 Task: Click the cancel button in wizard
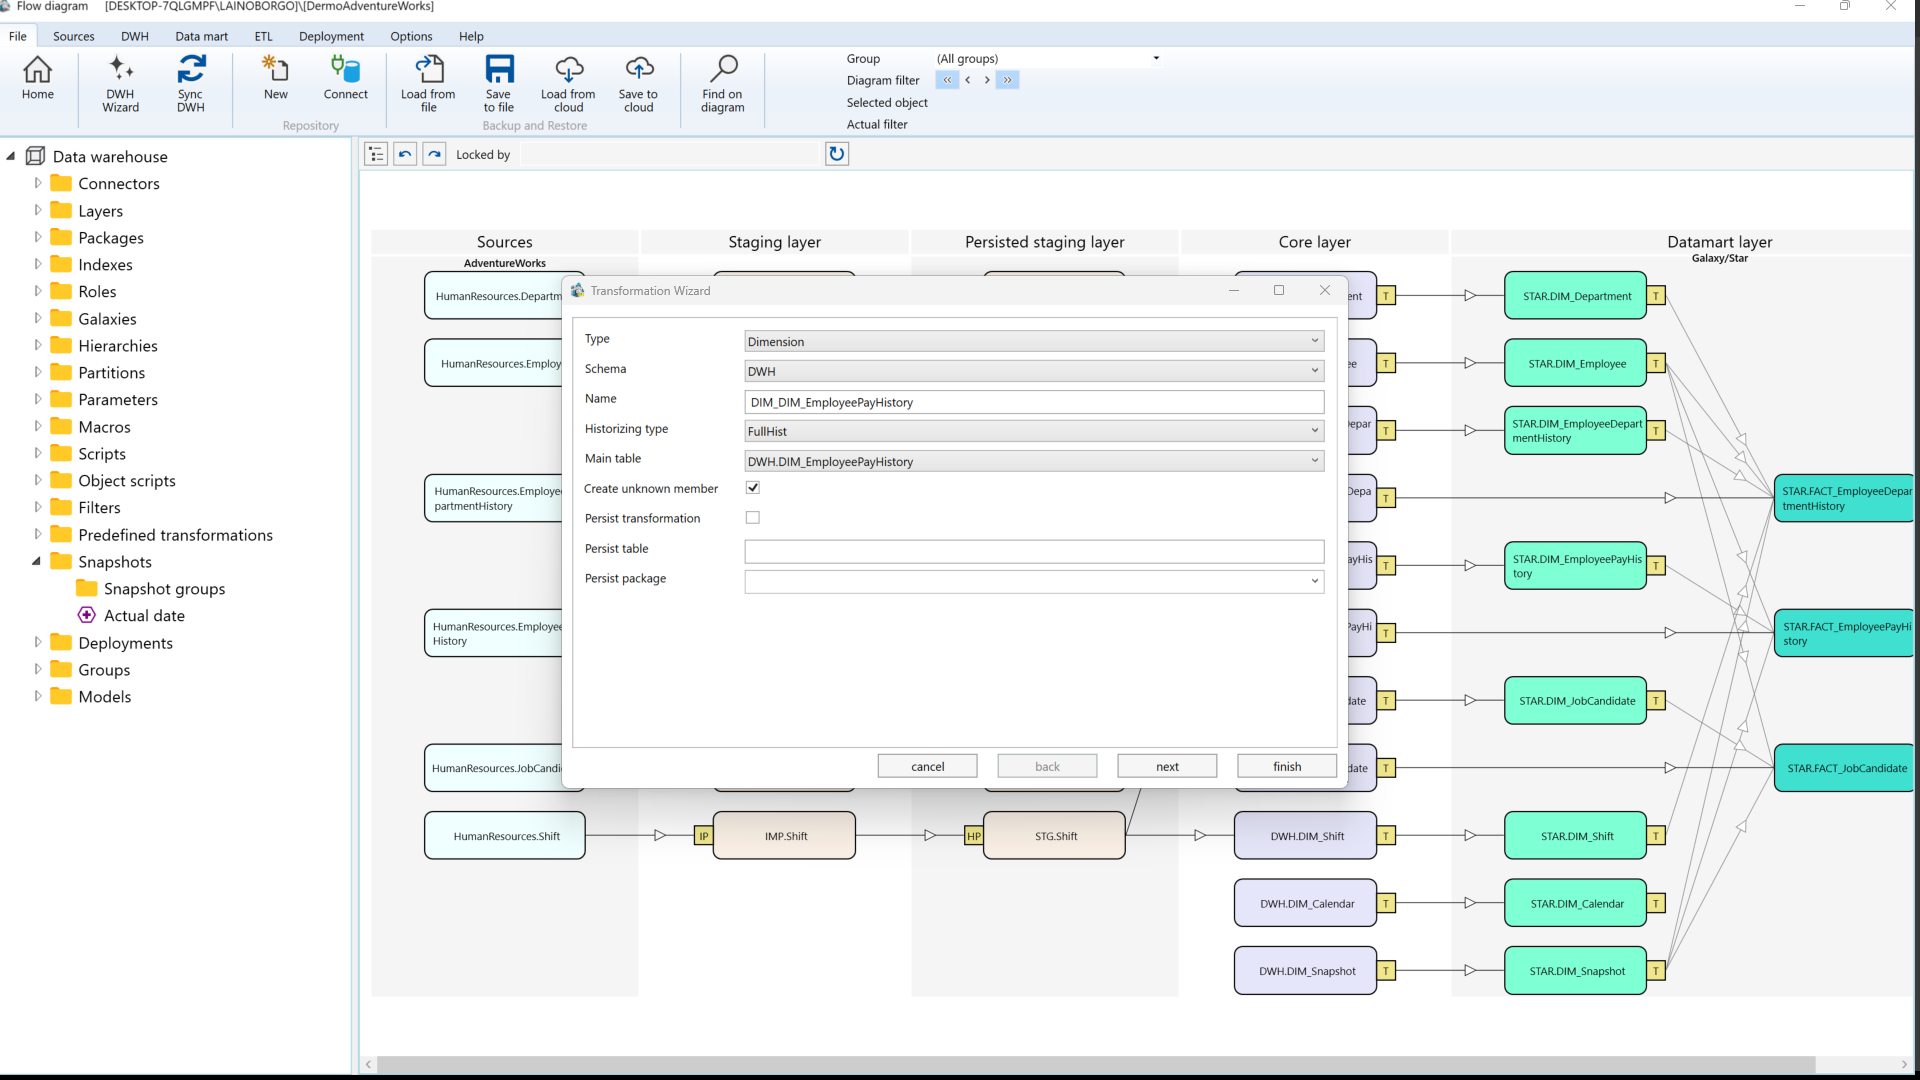coord(927,766)
